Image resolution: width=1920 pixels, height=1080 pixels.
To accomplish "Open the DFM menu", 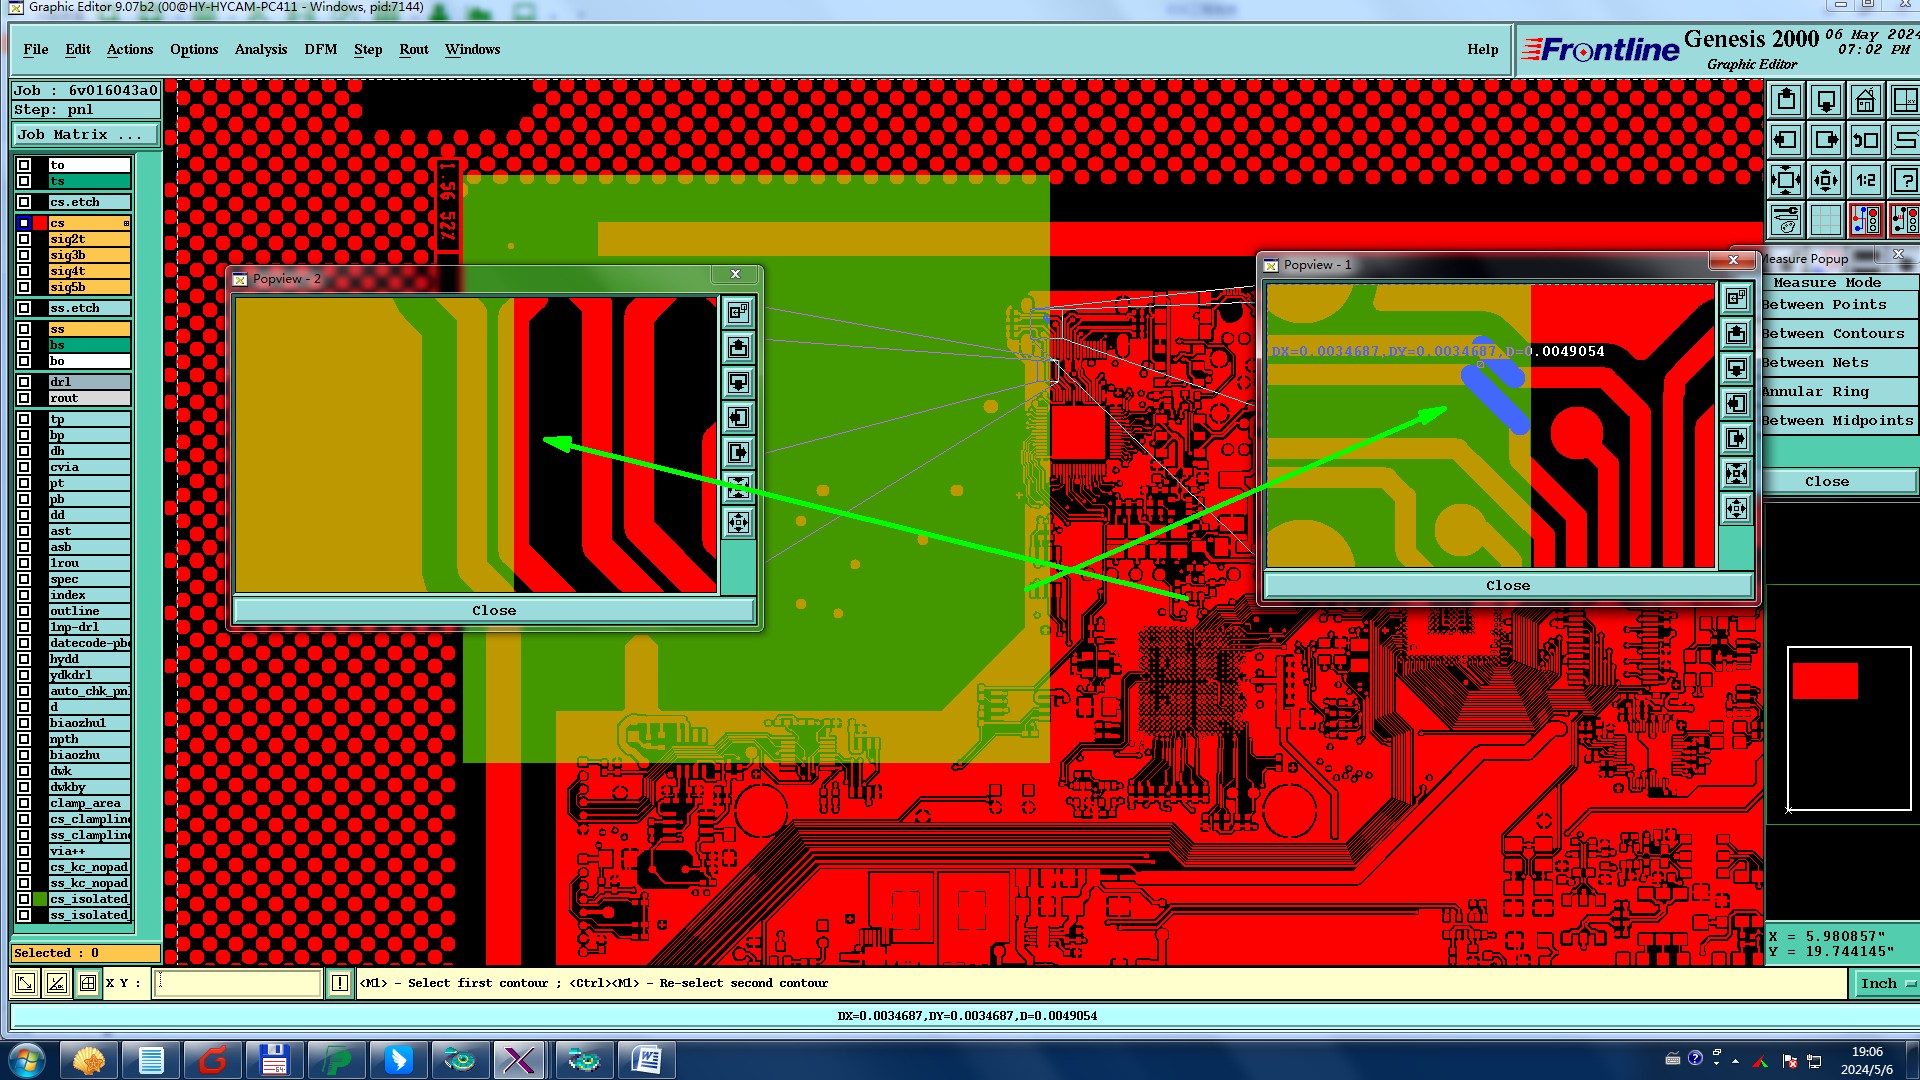I will click(x=320, y=49).
